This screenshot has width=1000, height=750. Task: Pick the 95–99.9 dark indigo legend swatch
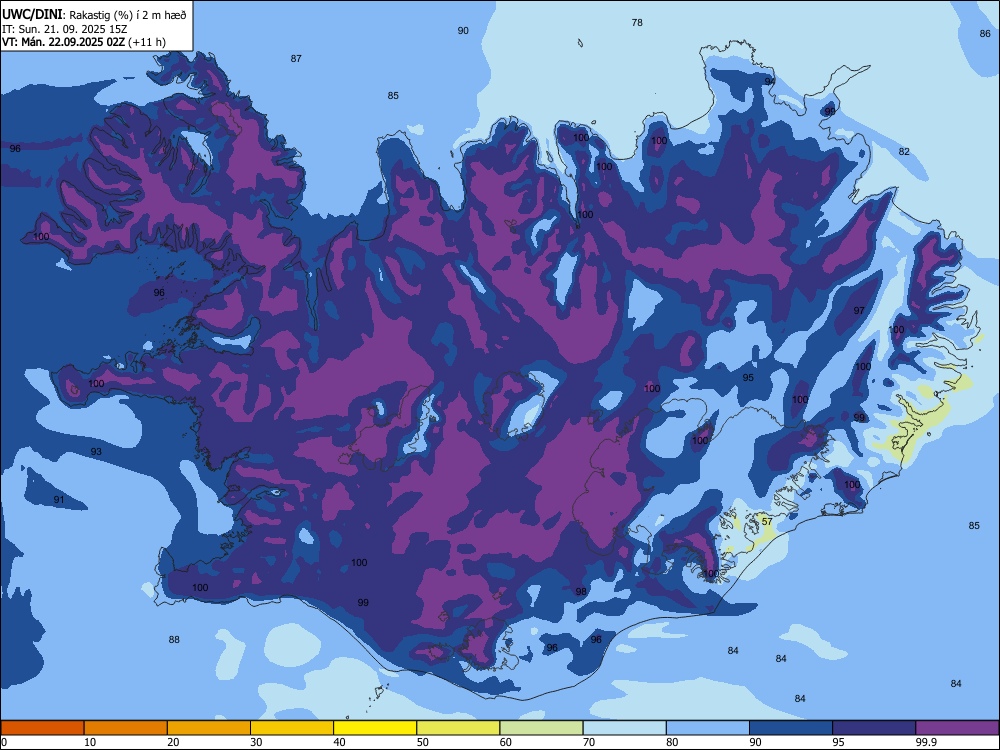click(x=874, y=728)
